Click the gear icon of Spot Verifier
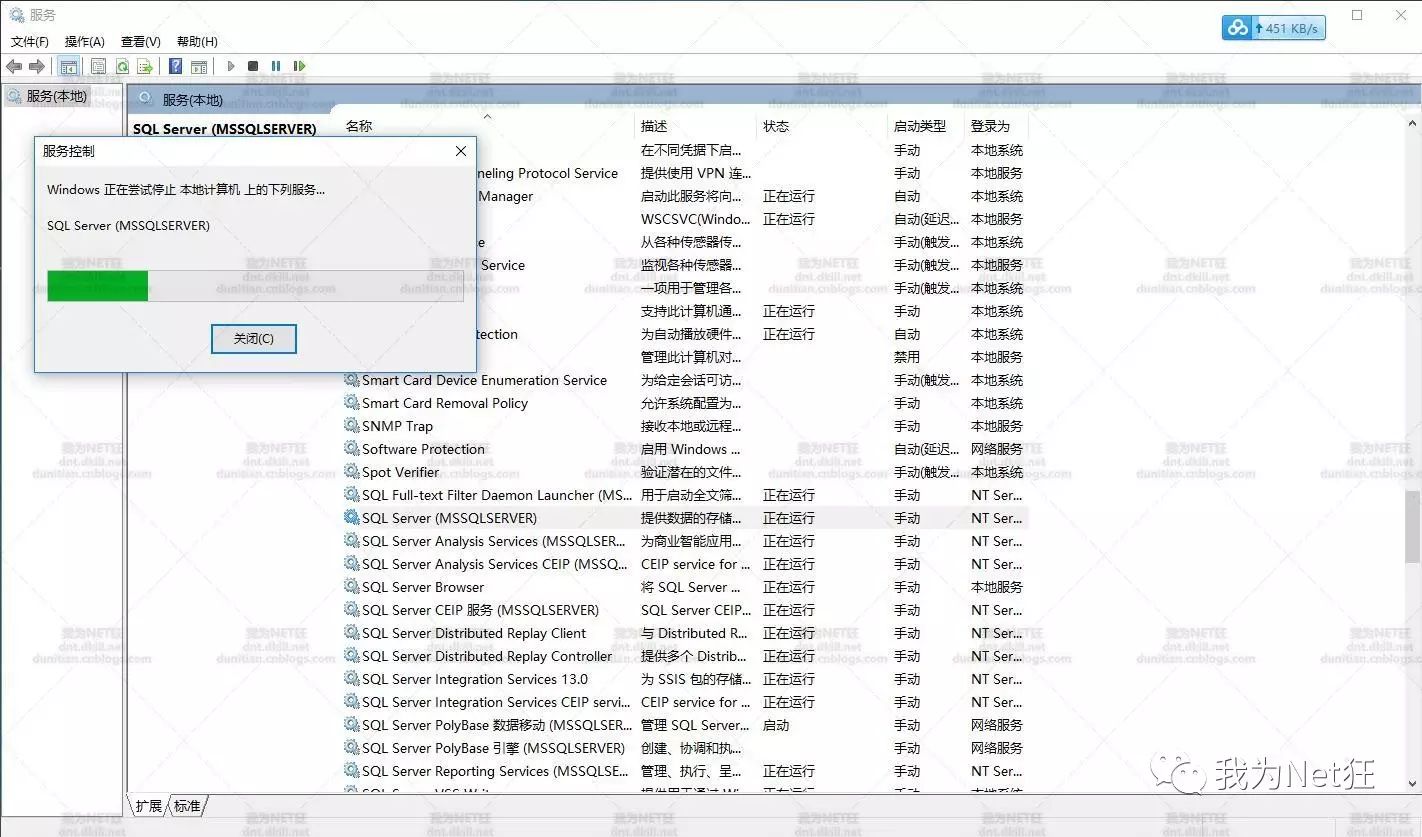 click(x=352, y=471)
